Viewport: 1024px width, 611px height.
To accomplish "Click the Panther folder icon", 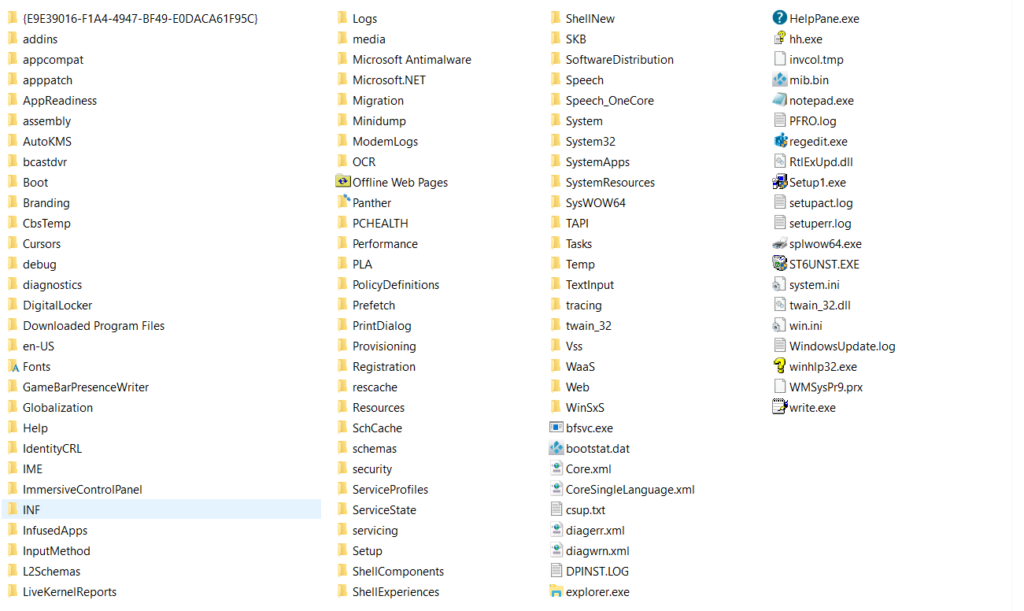I will click(x=343, y=202).
